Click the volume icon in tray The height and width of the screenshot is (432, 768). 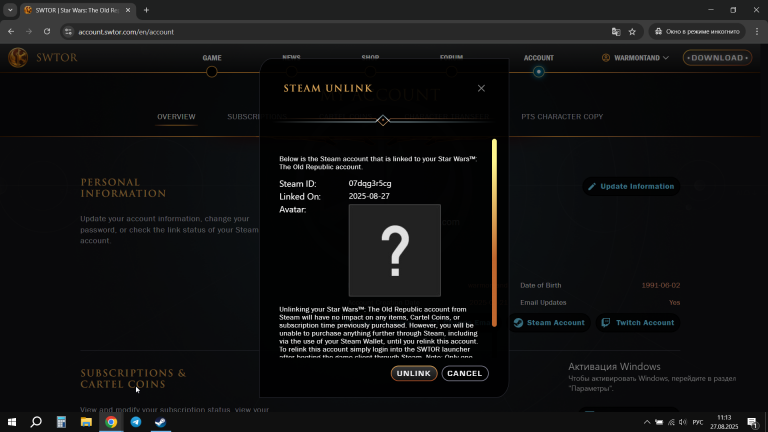click(683, 422)
